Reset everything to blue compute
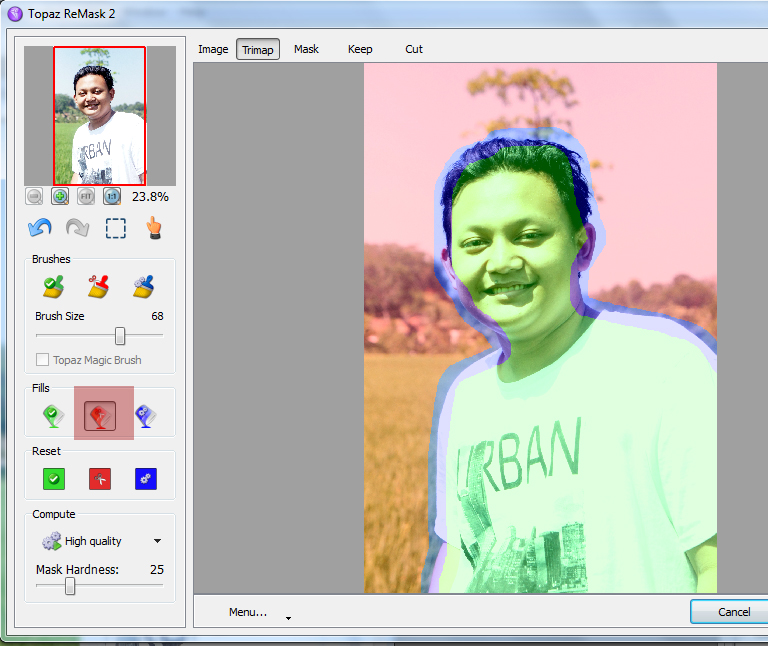Viewport: 768px width, 646px height. pyautogui.click(x=146, y=479)
